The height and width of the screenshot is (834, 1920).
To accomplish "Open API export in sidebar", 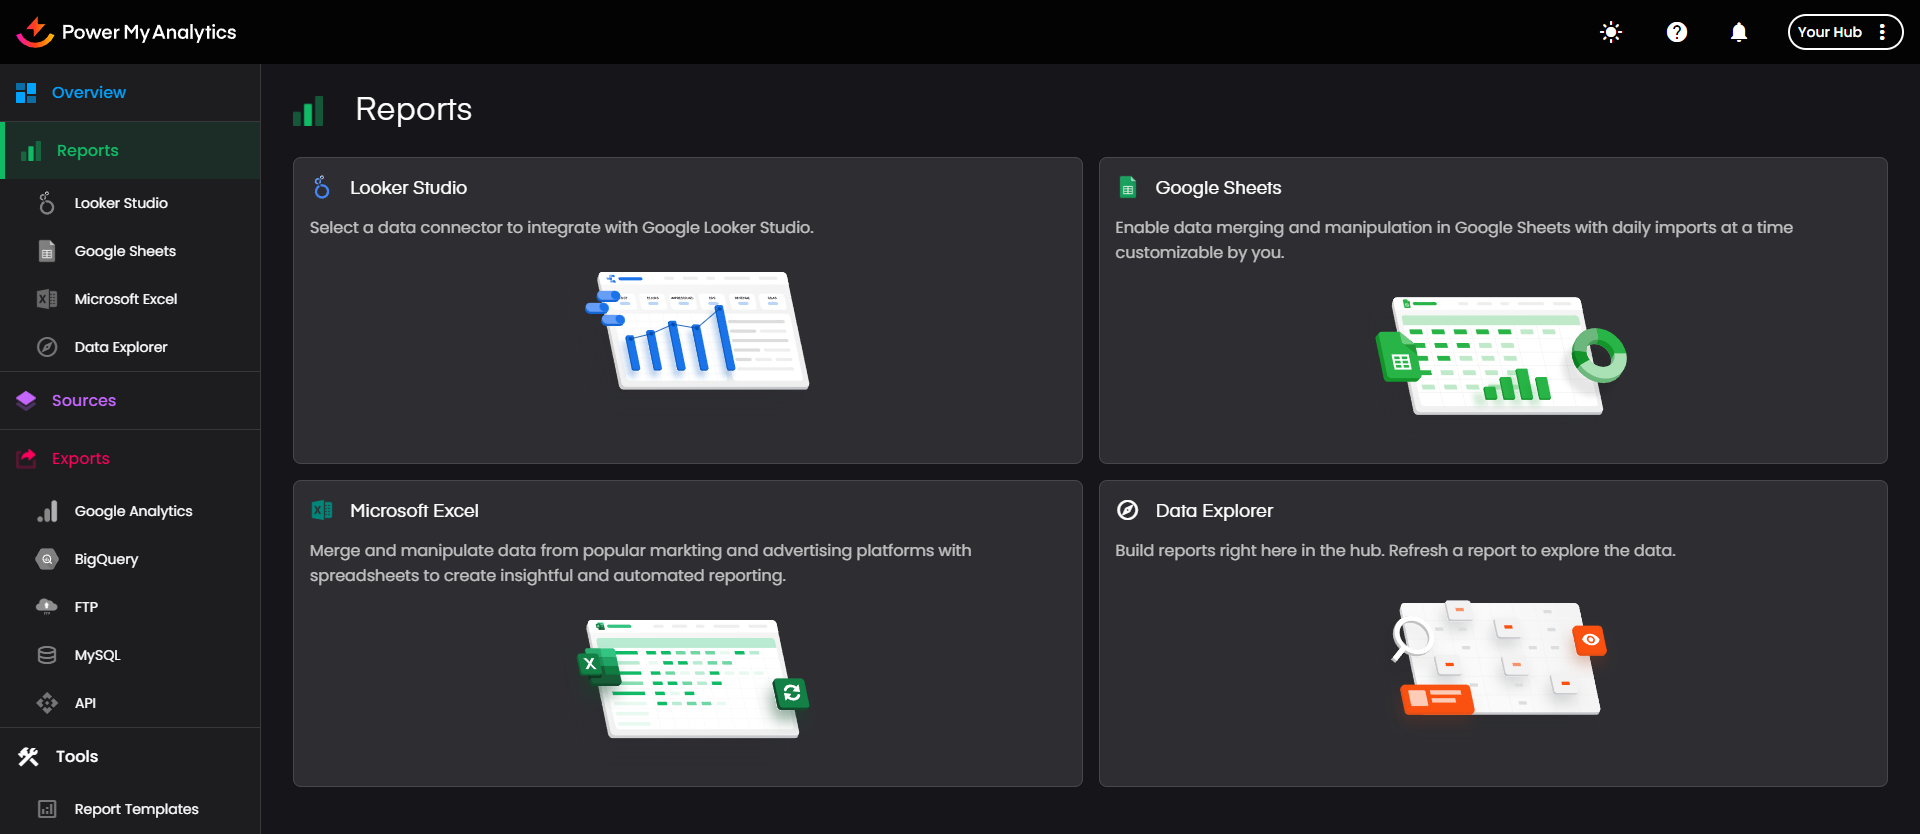I will click(85, 703).
